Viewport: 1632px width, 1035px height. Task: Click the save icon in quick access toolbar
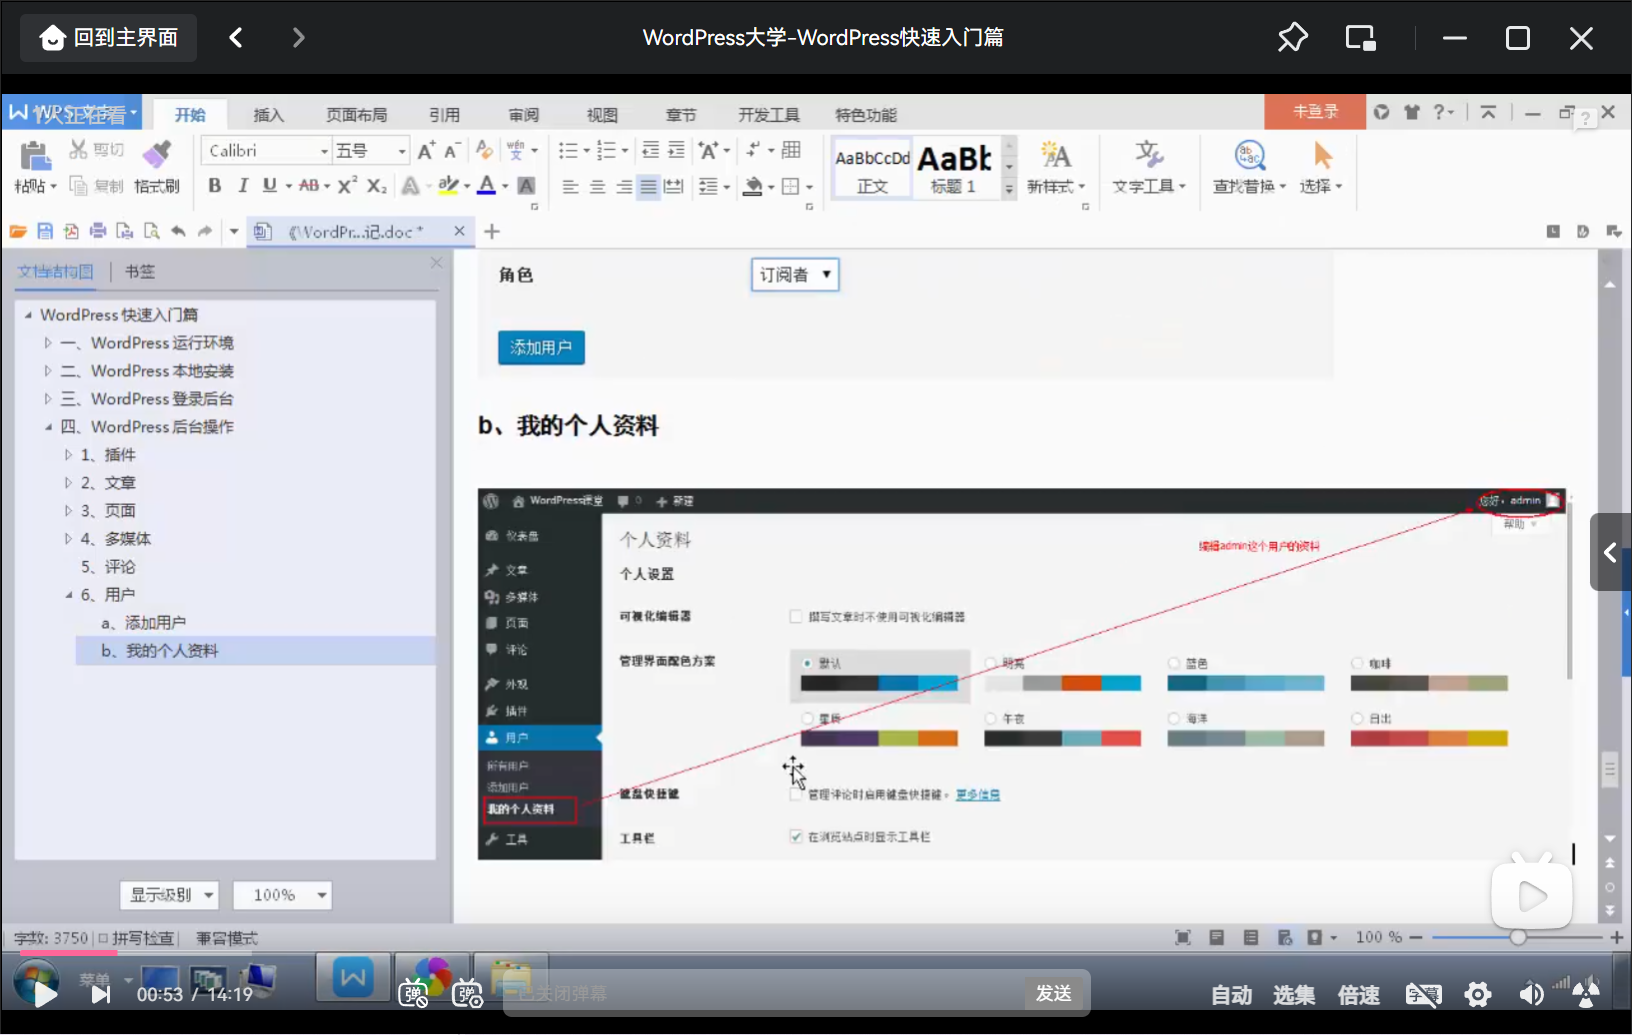pyautogui.click(x=45, y=231)
